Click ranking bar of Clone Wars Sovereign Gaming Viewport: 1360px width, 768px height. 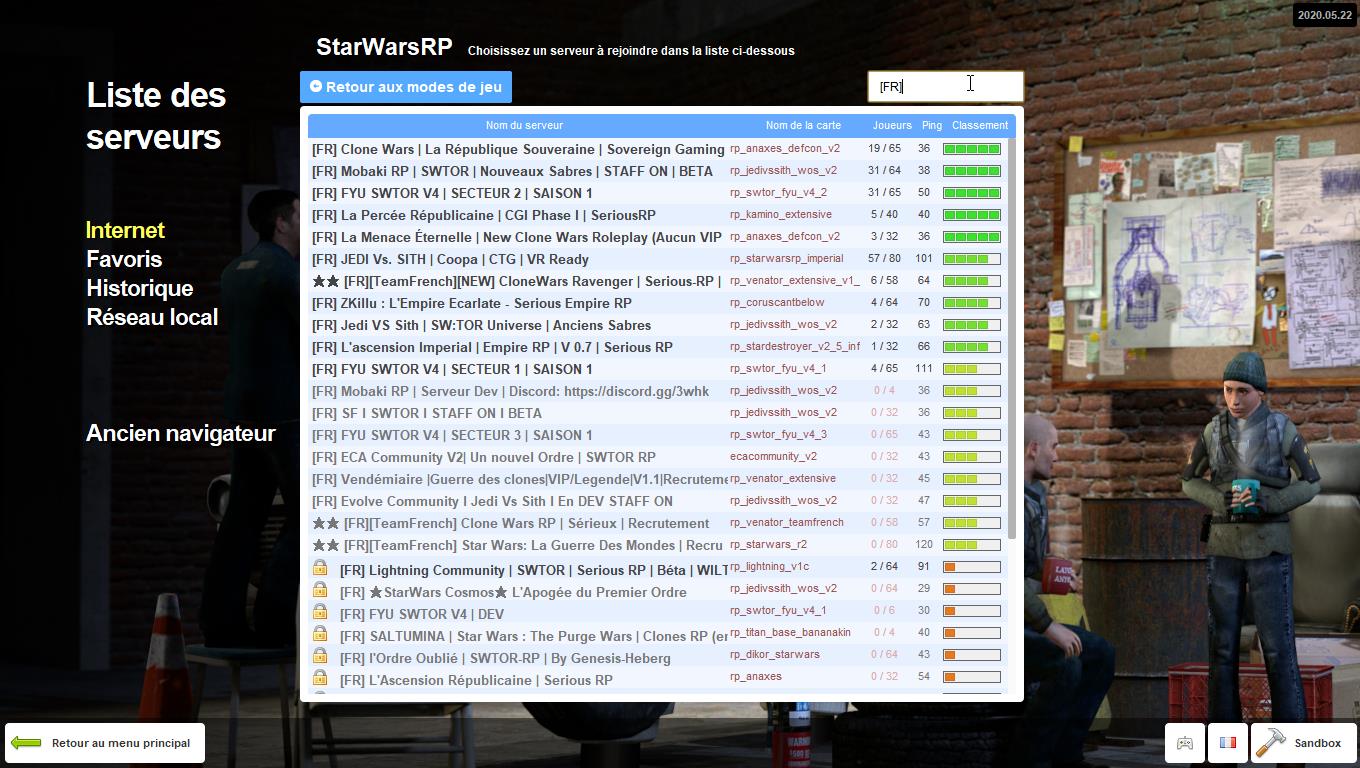click(972, 149)
